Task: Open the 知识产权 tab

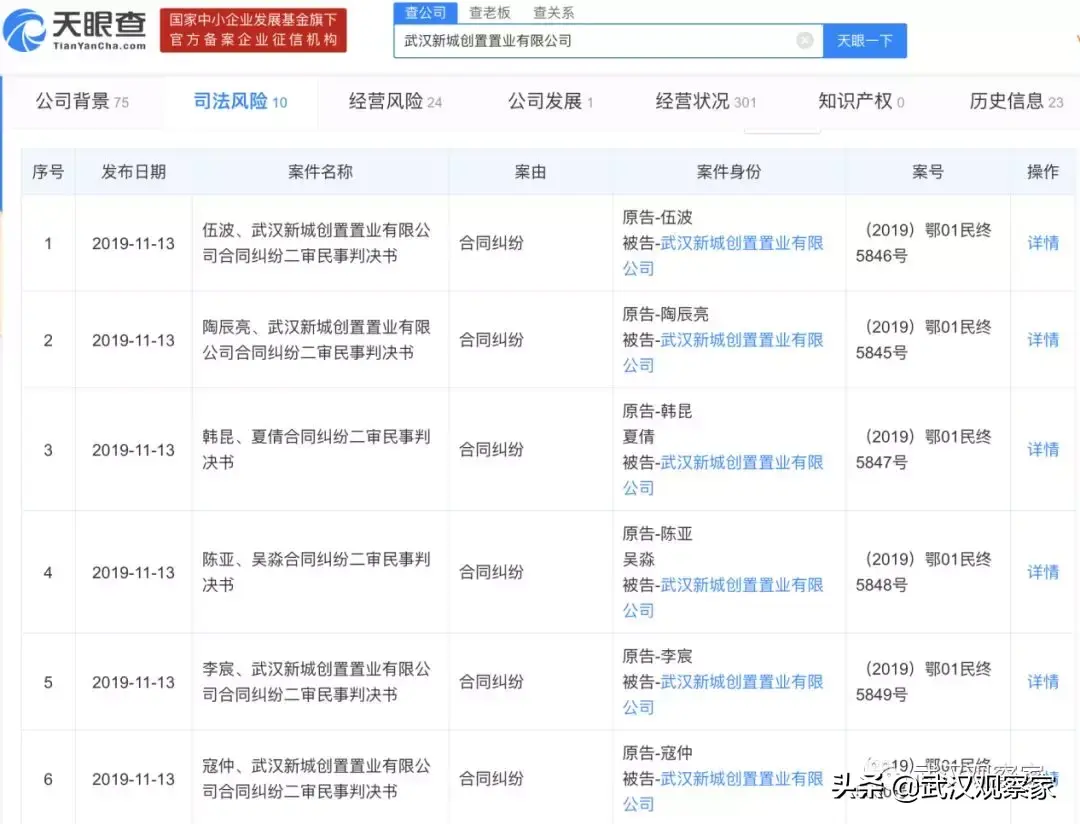Action: (x=861, y=101)
